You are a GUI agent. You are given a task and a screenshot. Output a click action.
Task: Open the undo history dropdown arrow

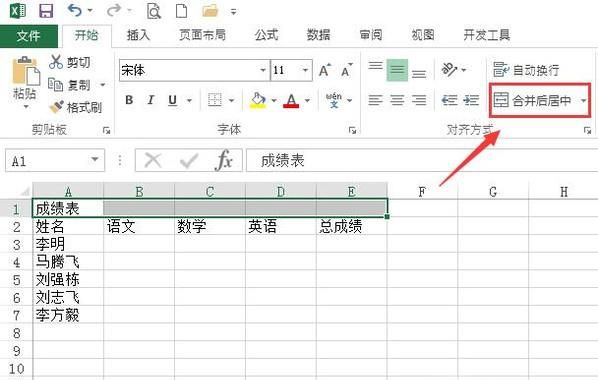pos(90,11)
